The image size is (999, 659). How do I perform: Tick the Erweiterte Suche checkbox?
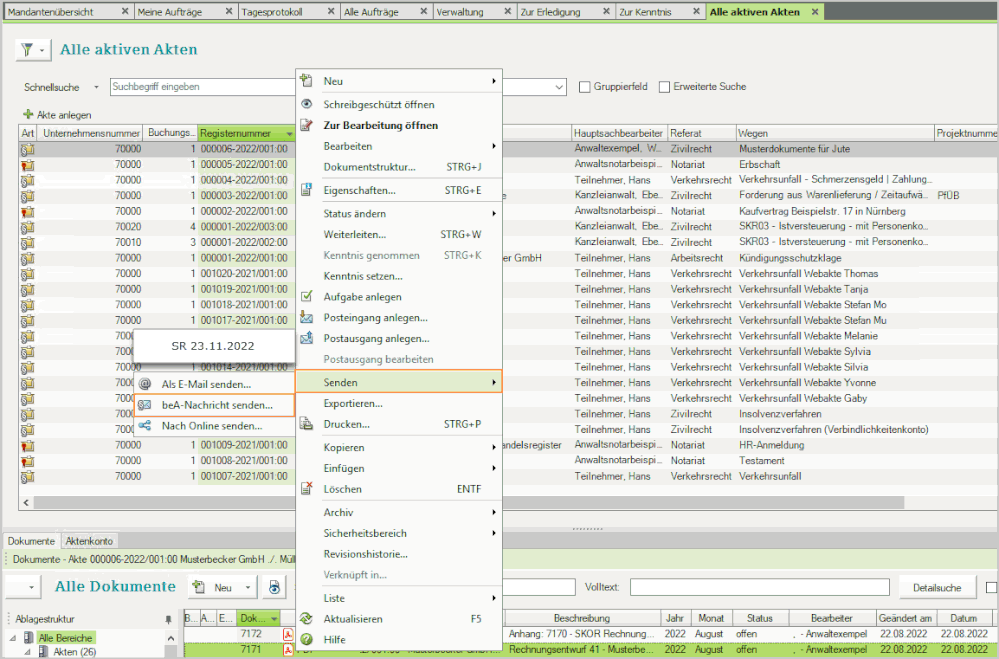coord(664,87)
